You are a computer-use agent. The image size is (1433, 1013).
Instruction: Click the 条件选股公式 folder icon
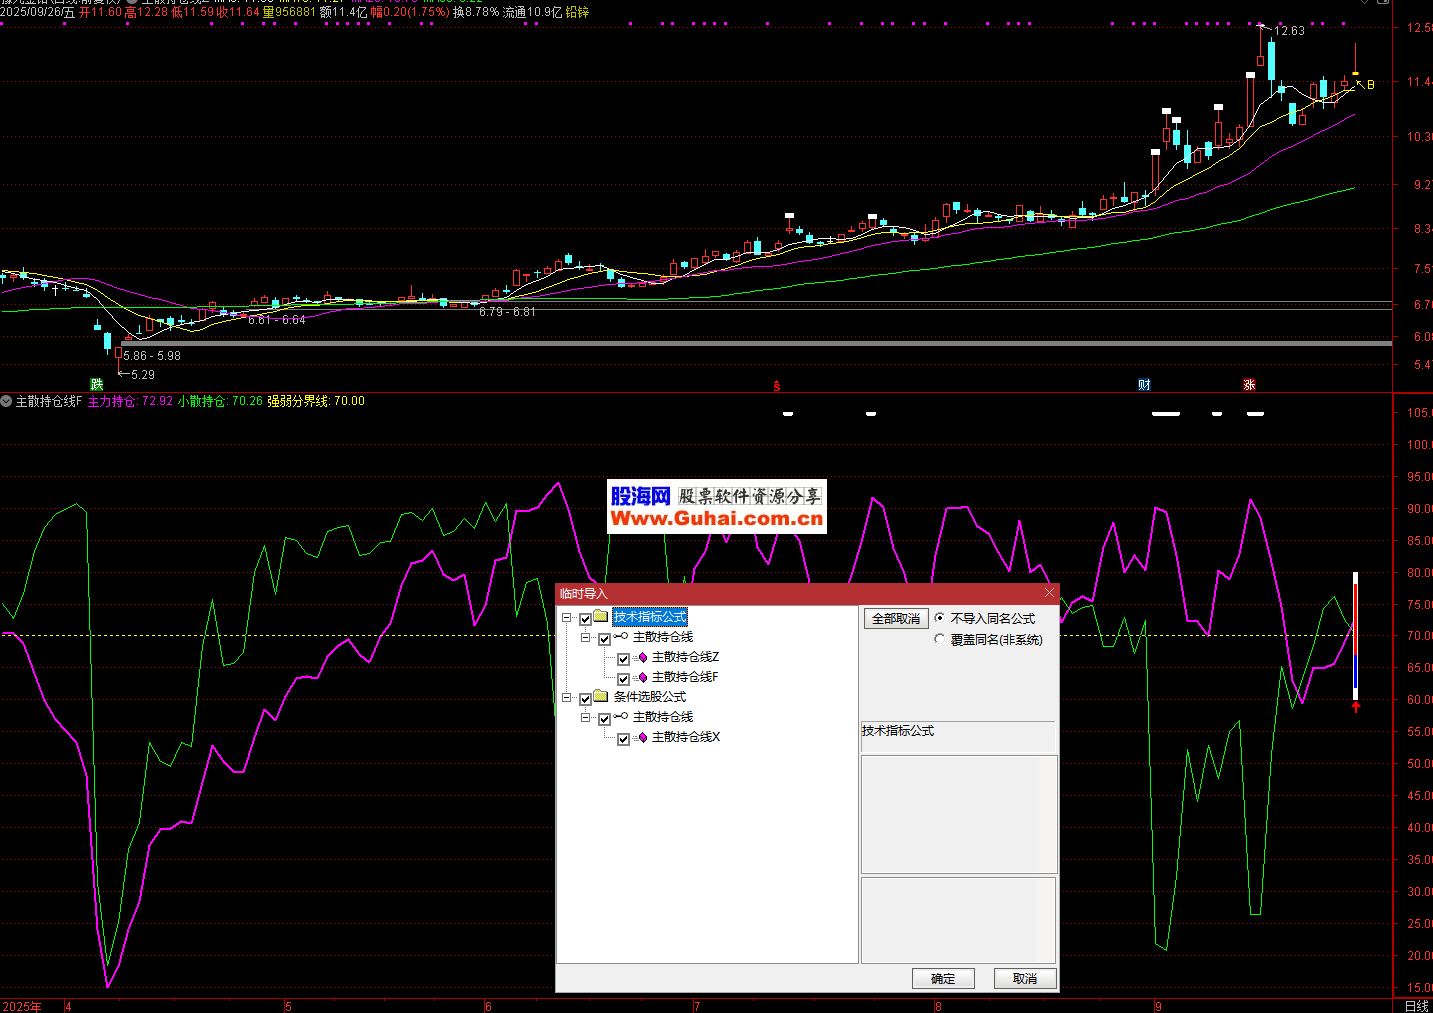pos(601,696)
